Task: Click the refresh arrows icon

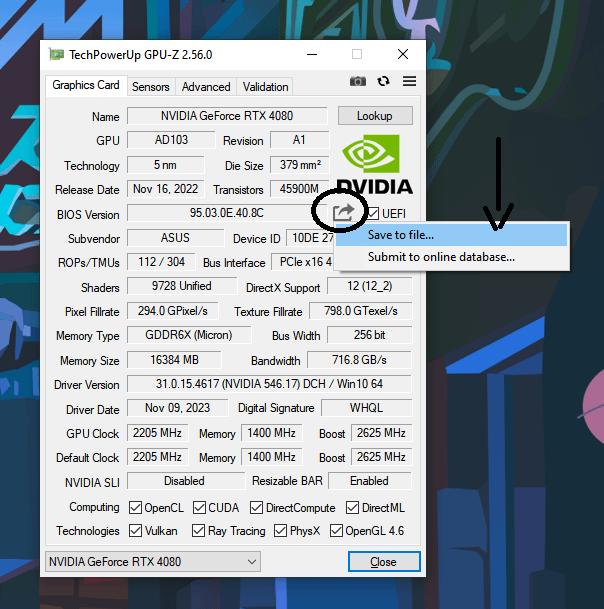Action: (x=383, y=81)
